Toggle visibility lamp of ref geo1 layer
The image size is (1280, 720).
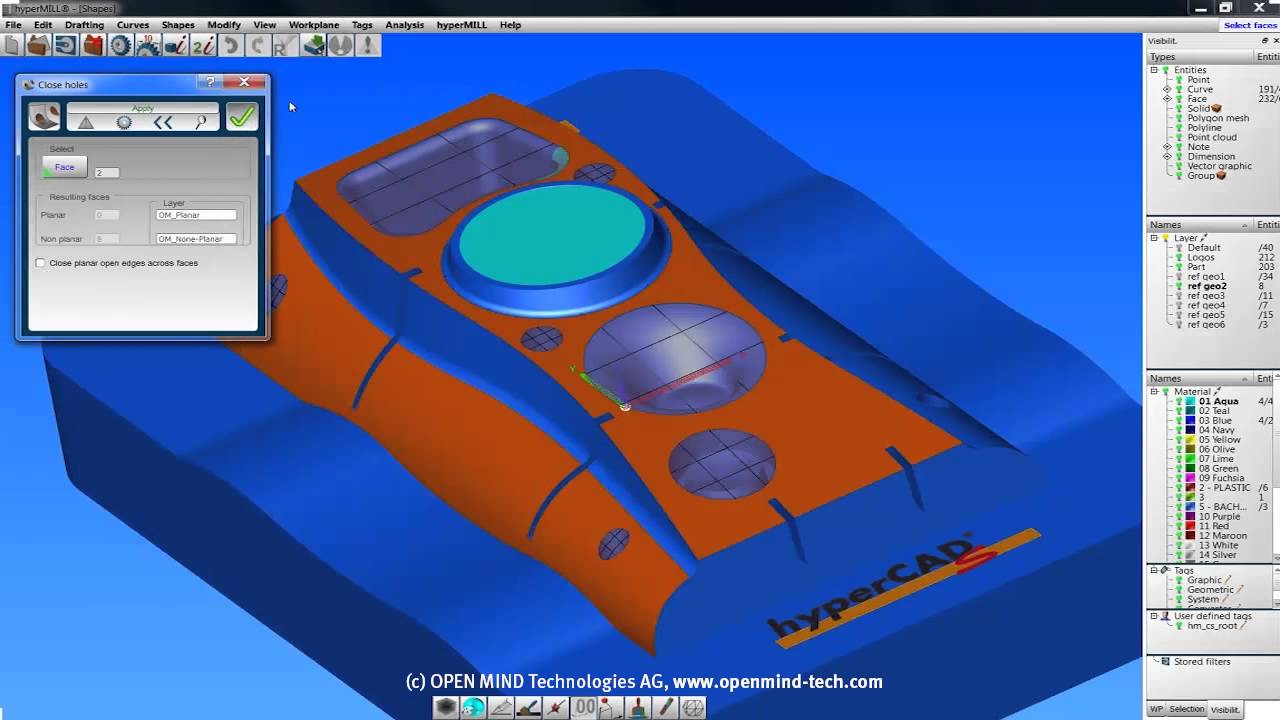point(1179,277)
